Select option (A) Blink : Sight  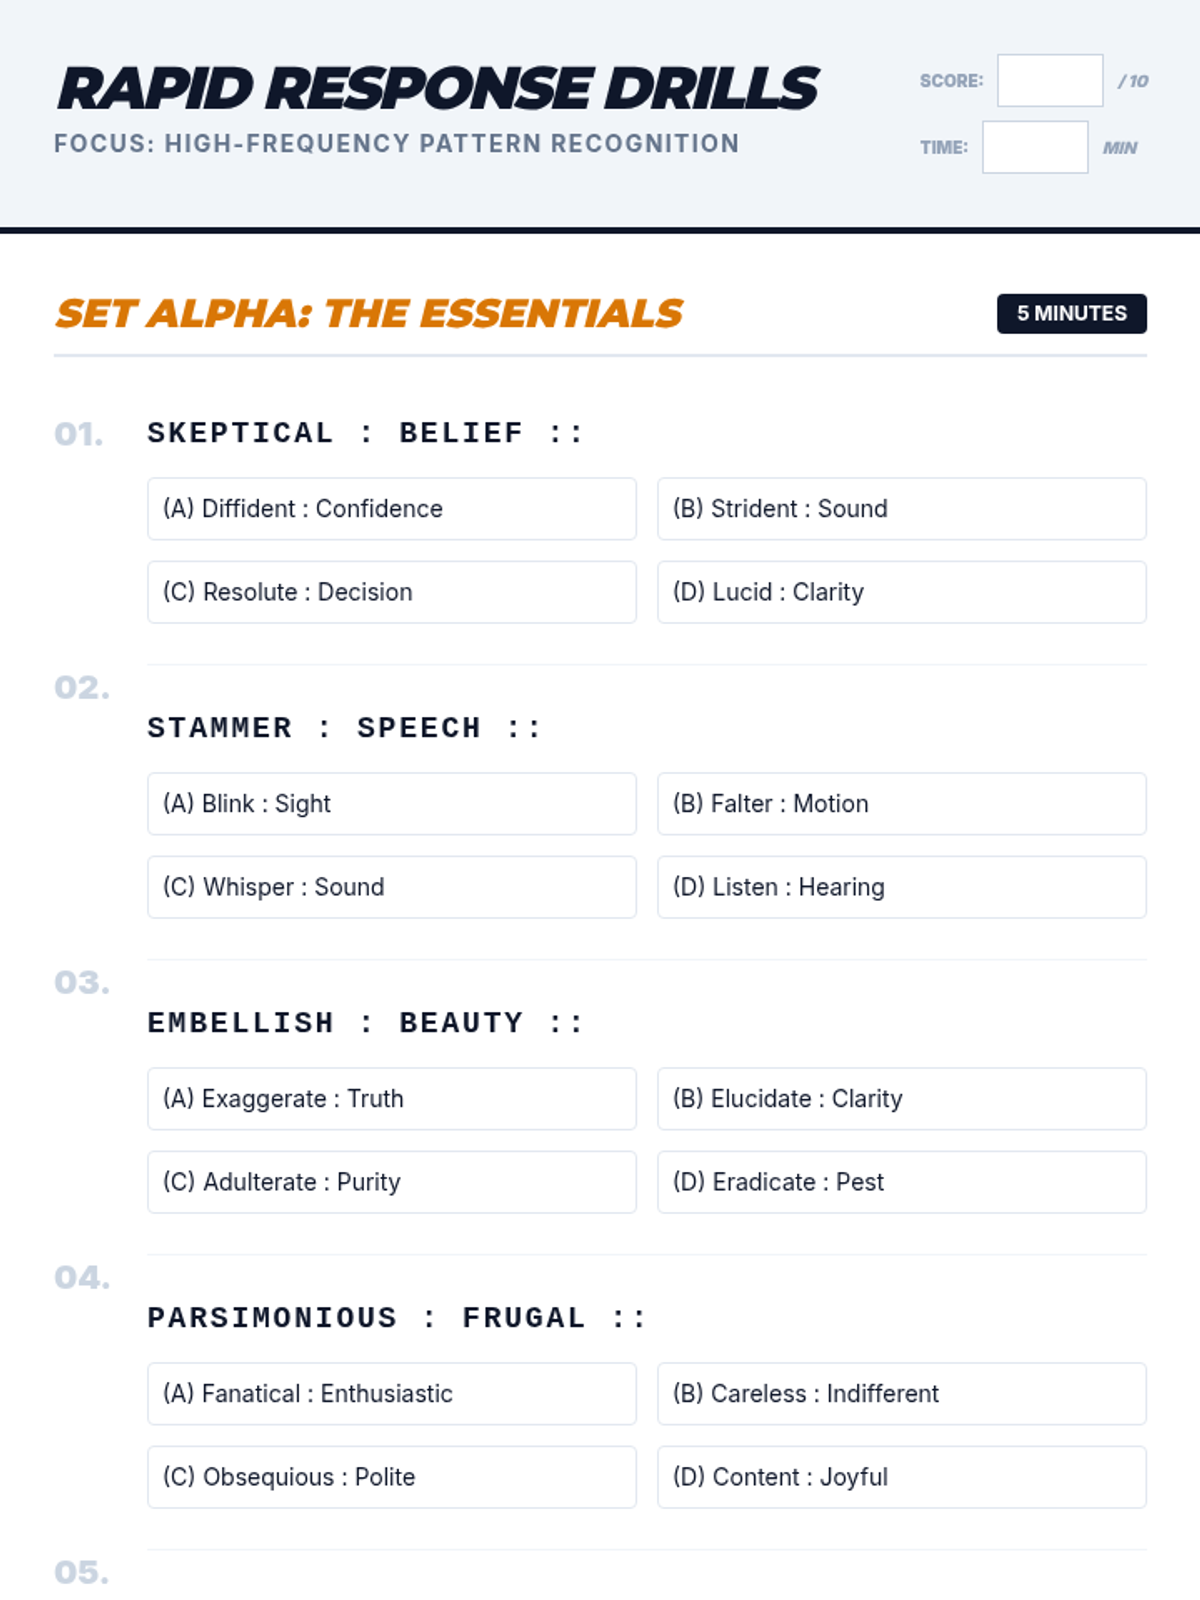tap(391, 804)
